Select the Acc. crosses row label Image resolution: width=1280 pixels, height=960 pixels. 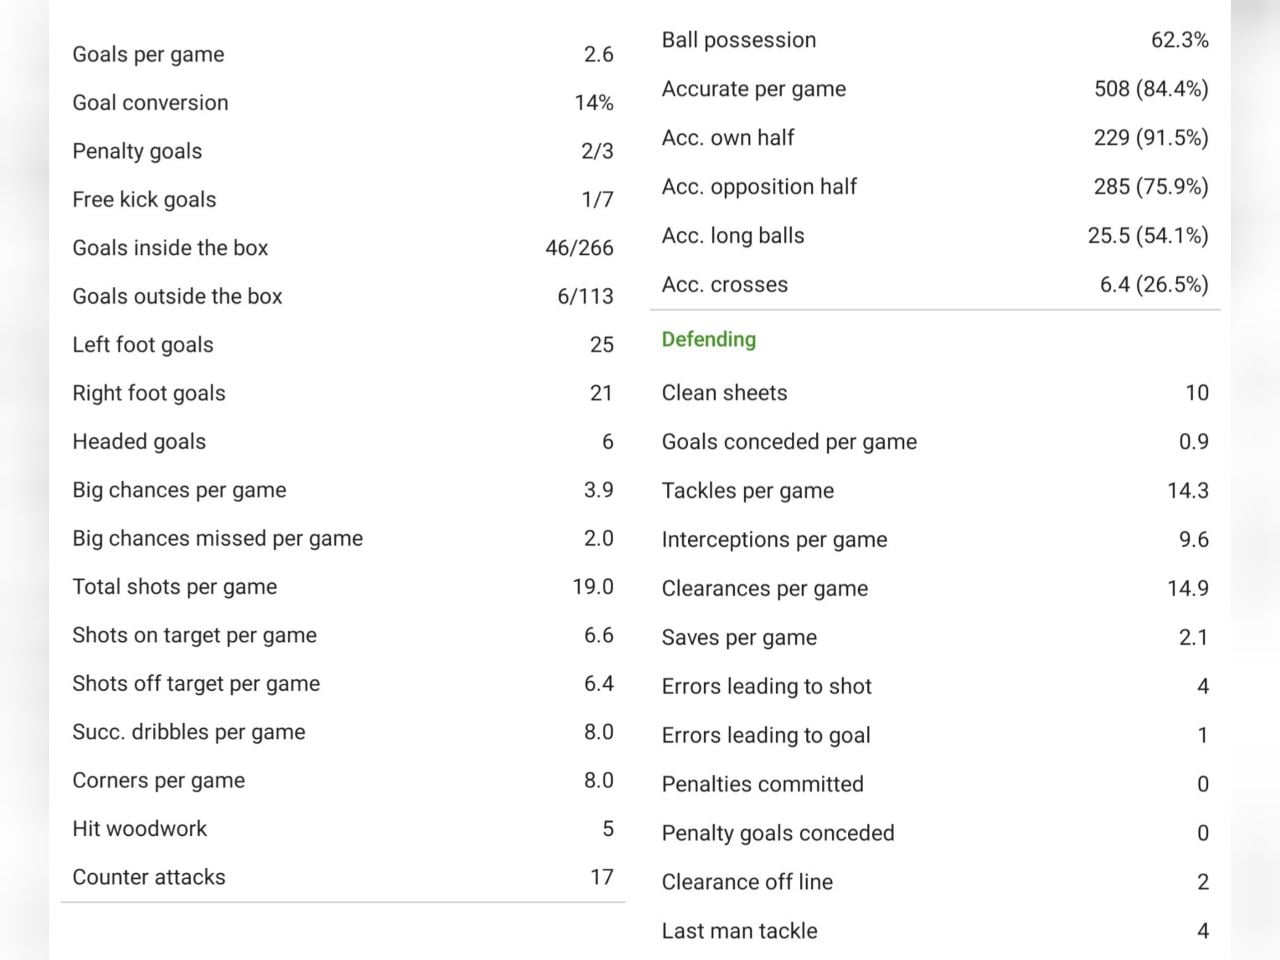(724, 285)
